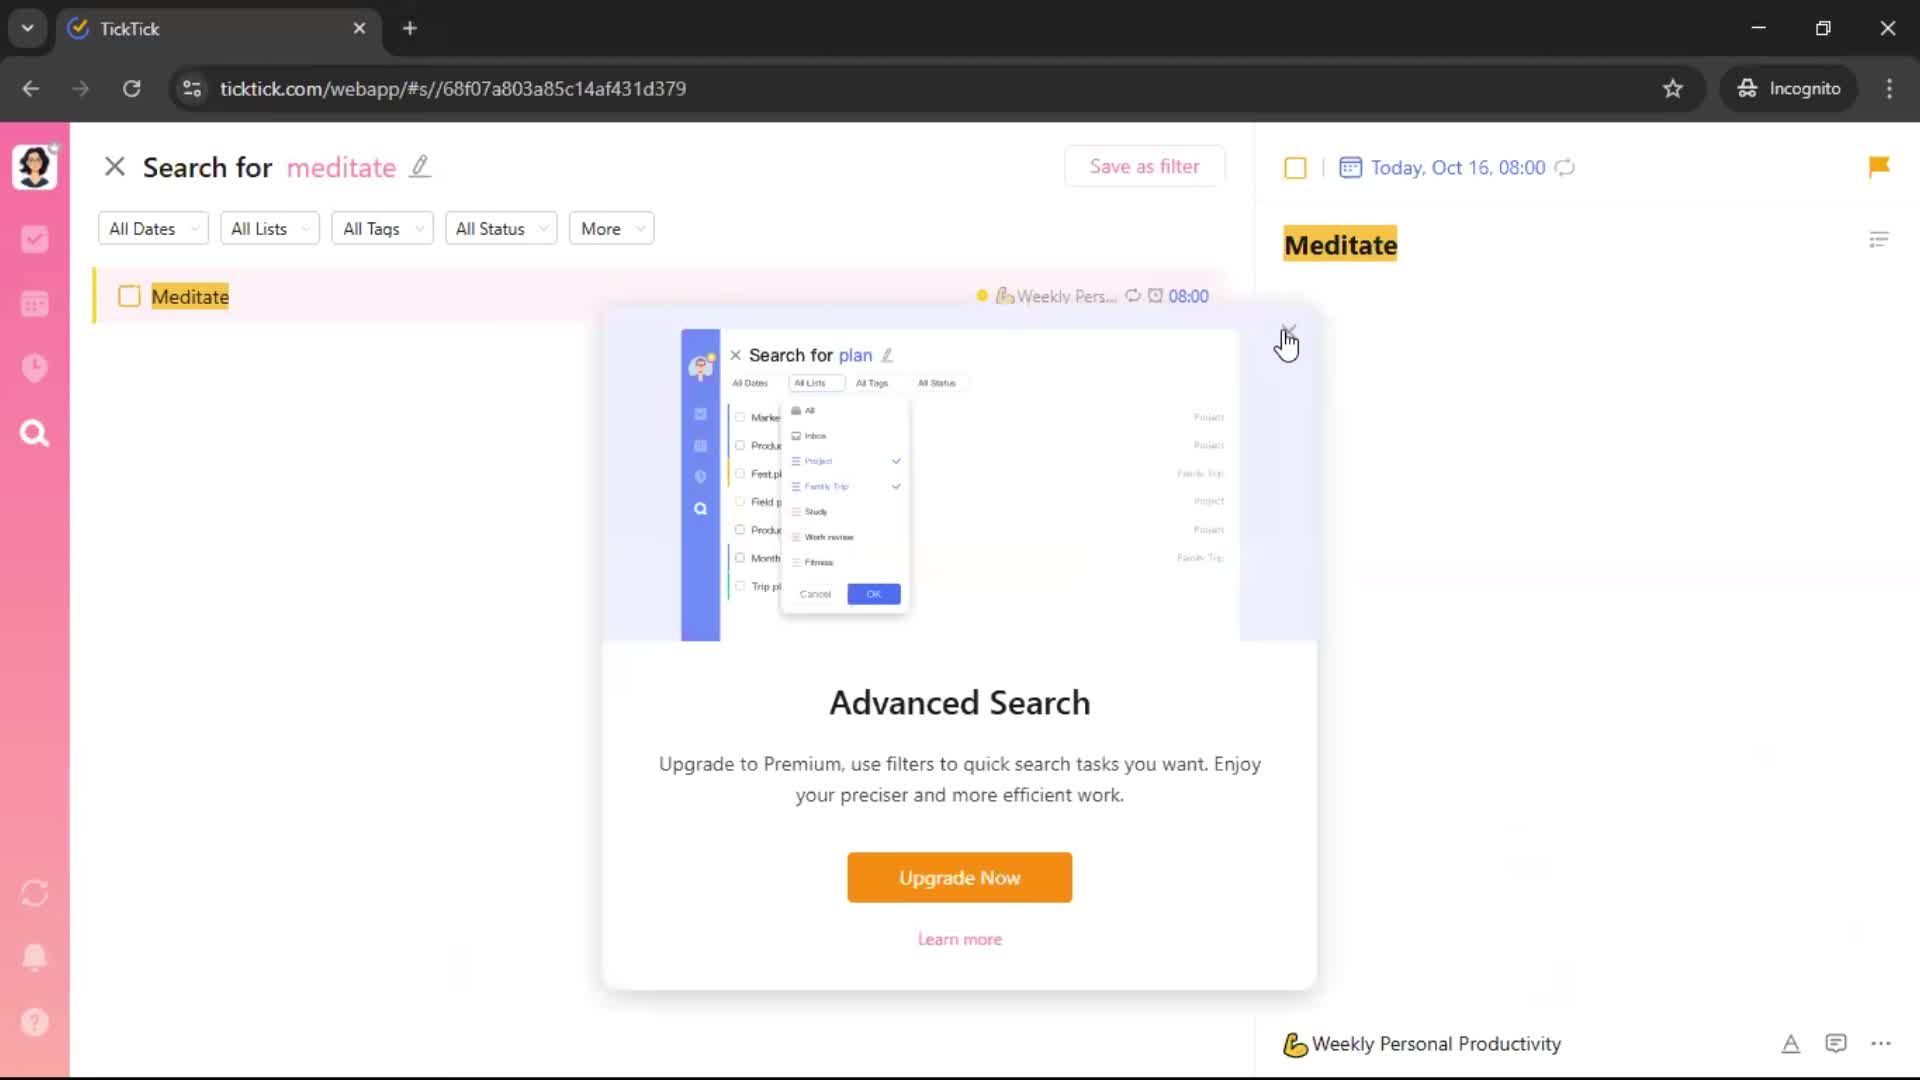The width and height of the screenshot is (1920, 1080).
Task: Click the Upgrade Now button
Action: (959, 877)
